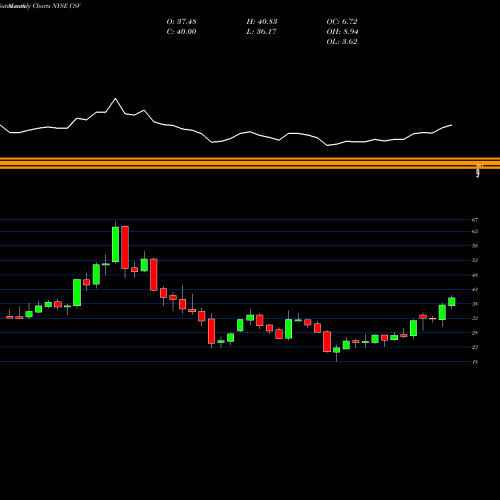Click the '52' price axis label

pyautogui.click(x=475, y=260)
